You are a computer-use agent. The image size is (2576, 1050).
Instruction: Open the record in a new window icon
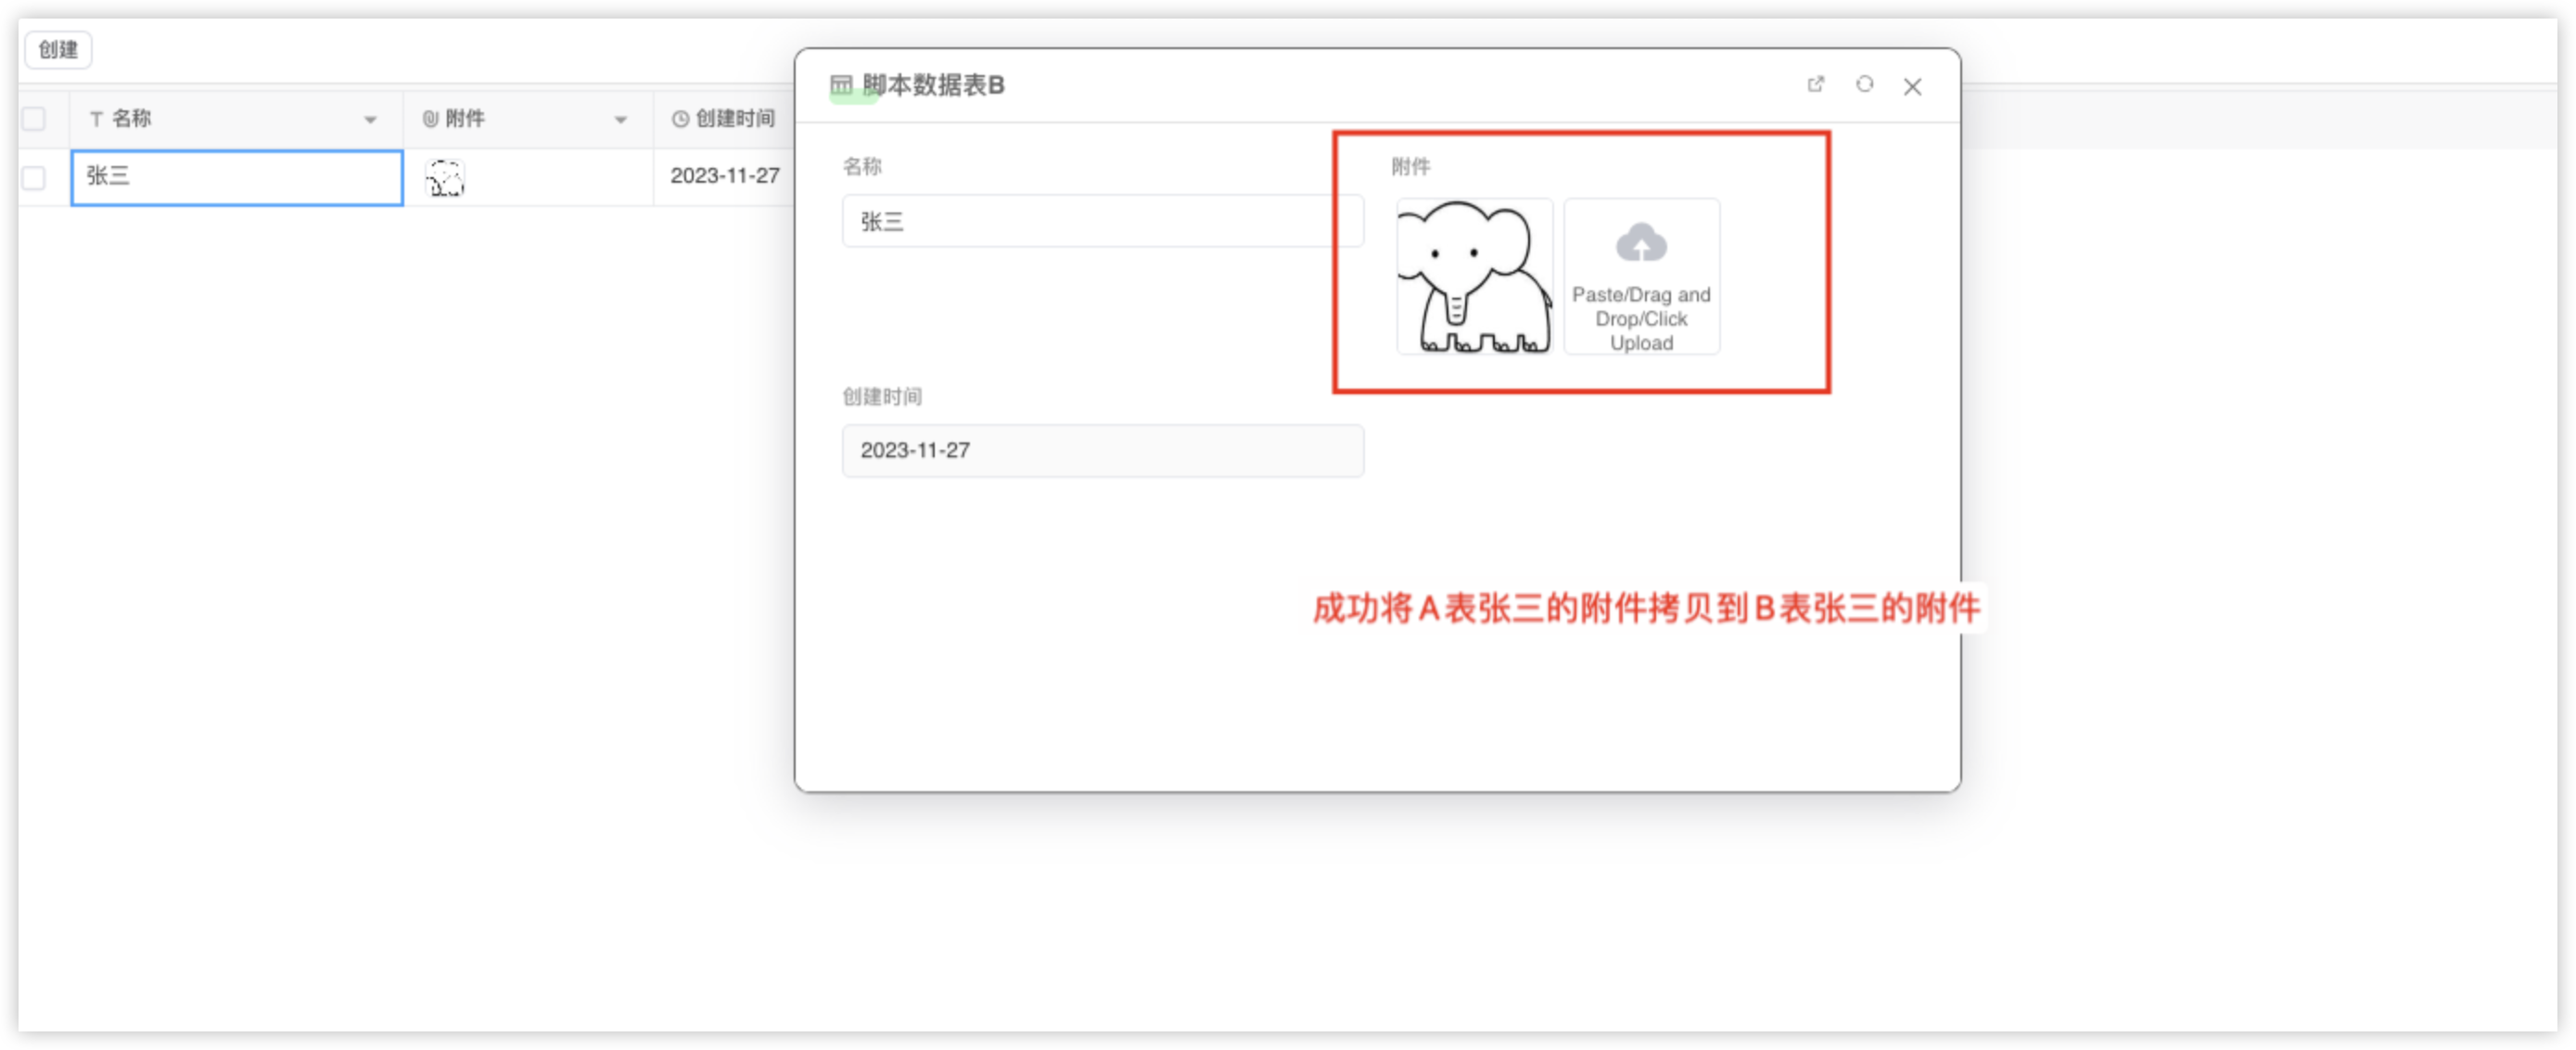coord(1816,85)
